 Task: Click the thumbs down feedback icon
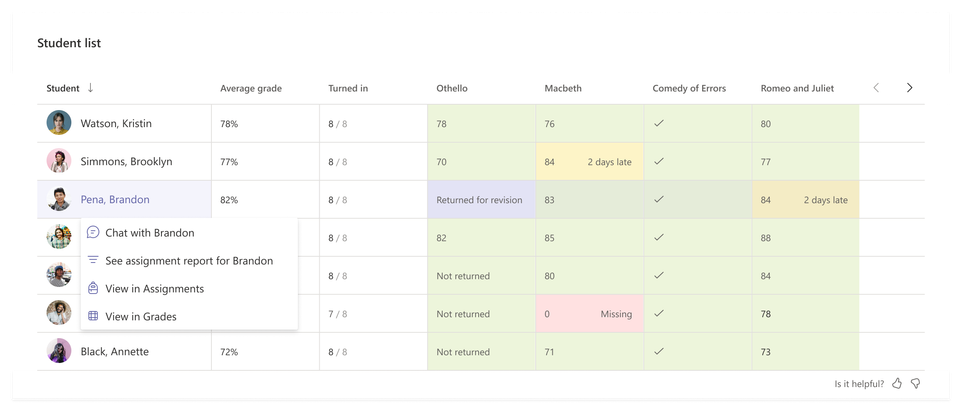915,384
